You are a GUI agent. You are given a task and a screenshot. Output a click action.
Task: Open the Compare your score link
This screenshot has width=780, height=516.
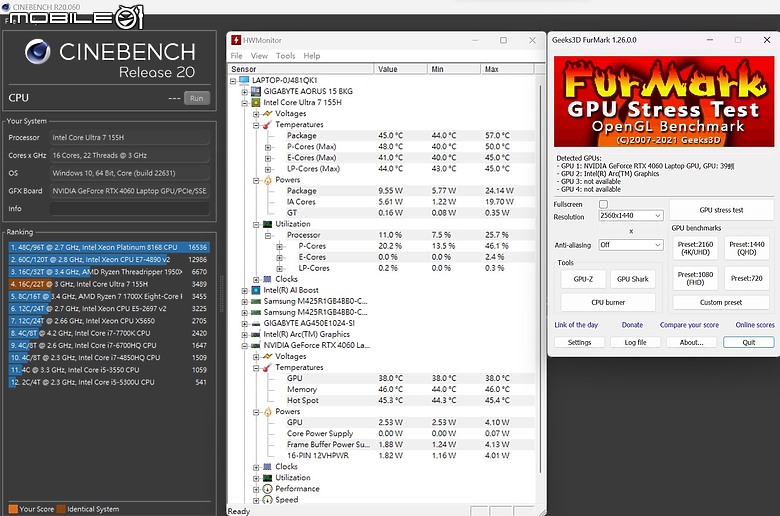689,325
